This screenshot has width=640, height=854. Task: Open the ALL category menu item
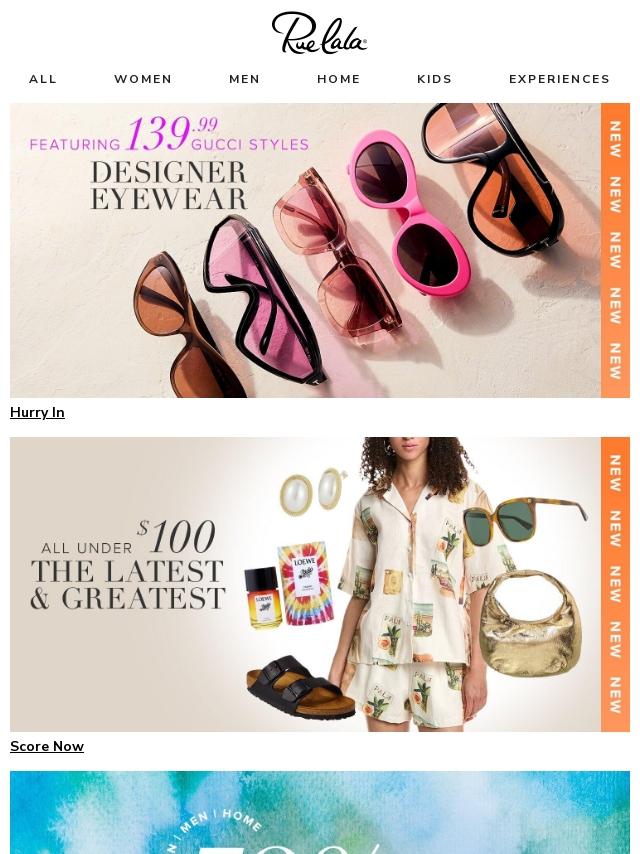click(43, 79)
